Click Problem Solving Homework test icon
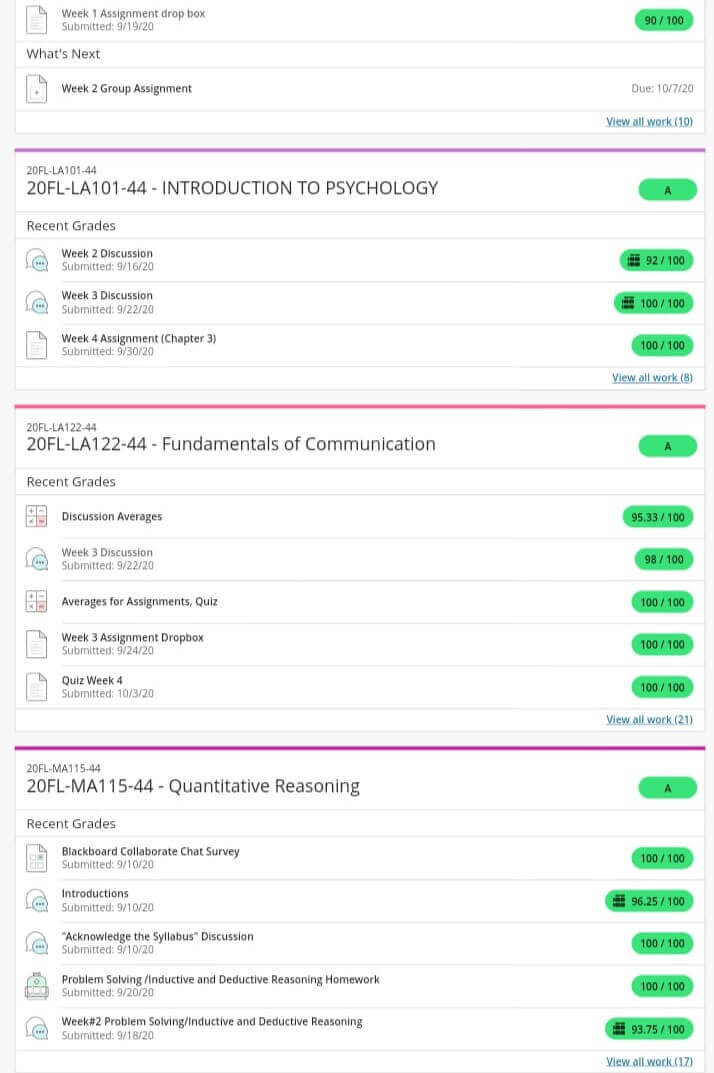 coord(37,986)
